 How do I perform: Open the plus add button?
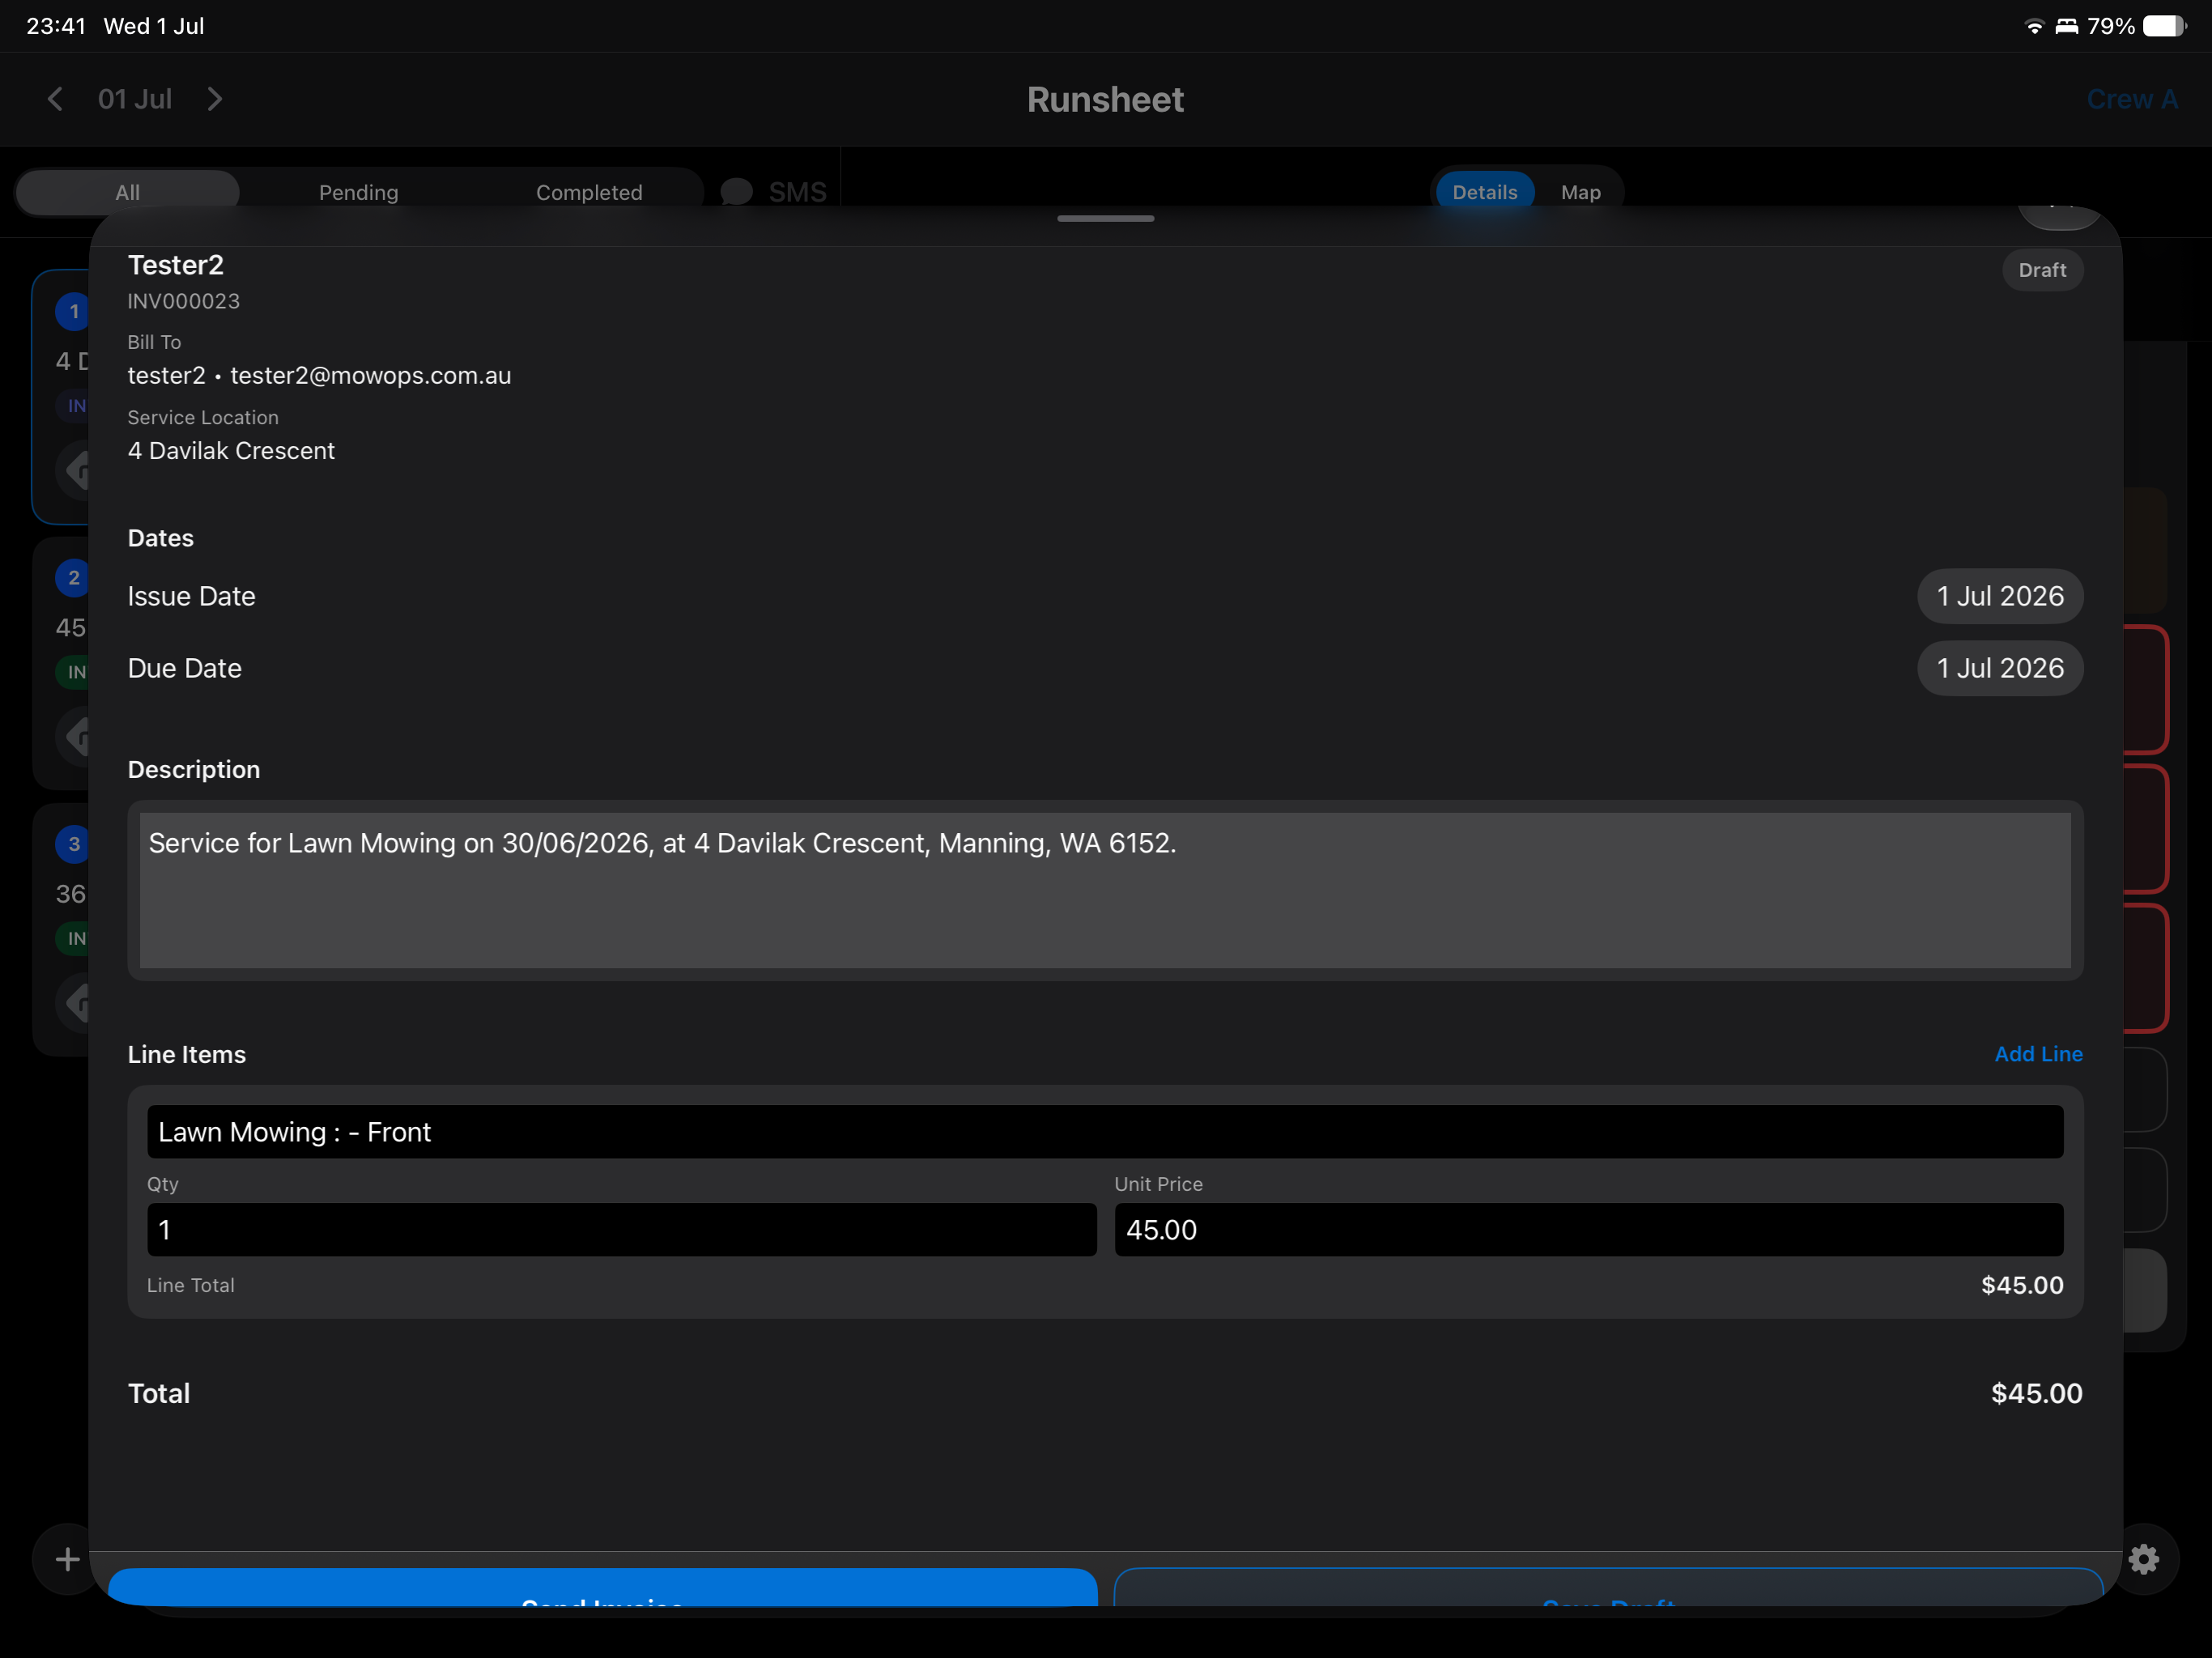pos(67,1559)
